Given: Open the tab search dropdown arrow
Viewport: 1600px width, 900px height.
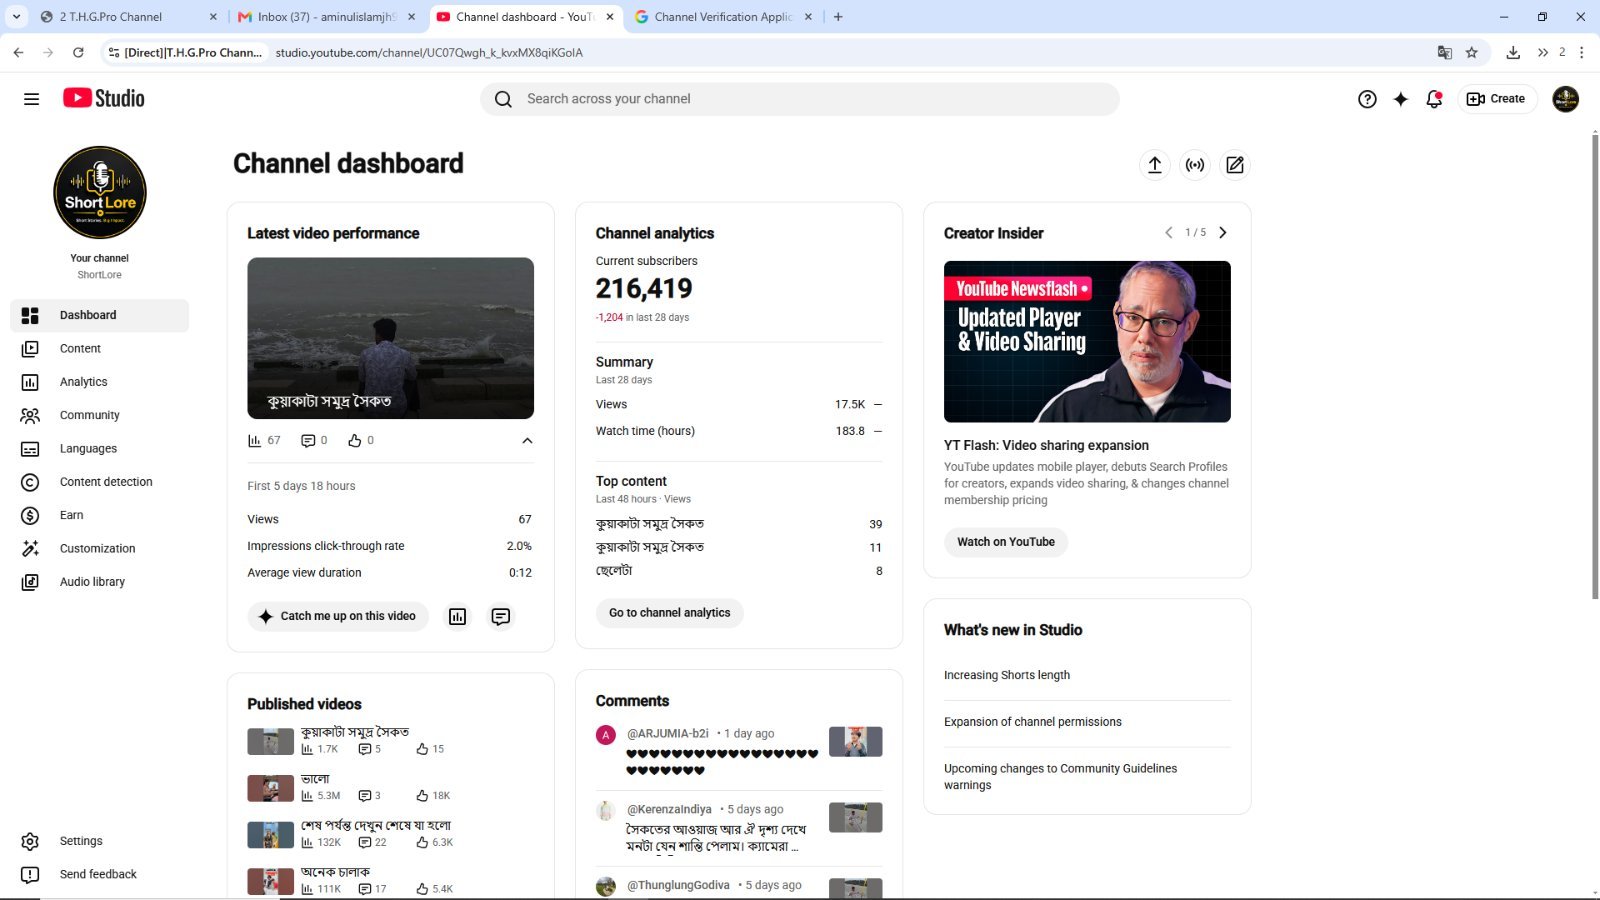Looking at the screenshot, I should [x=16, y=17].
